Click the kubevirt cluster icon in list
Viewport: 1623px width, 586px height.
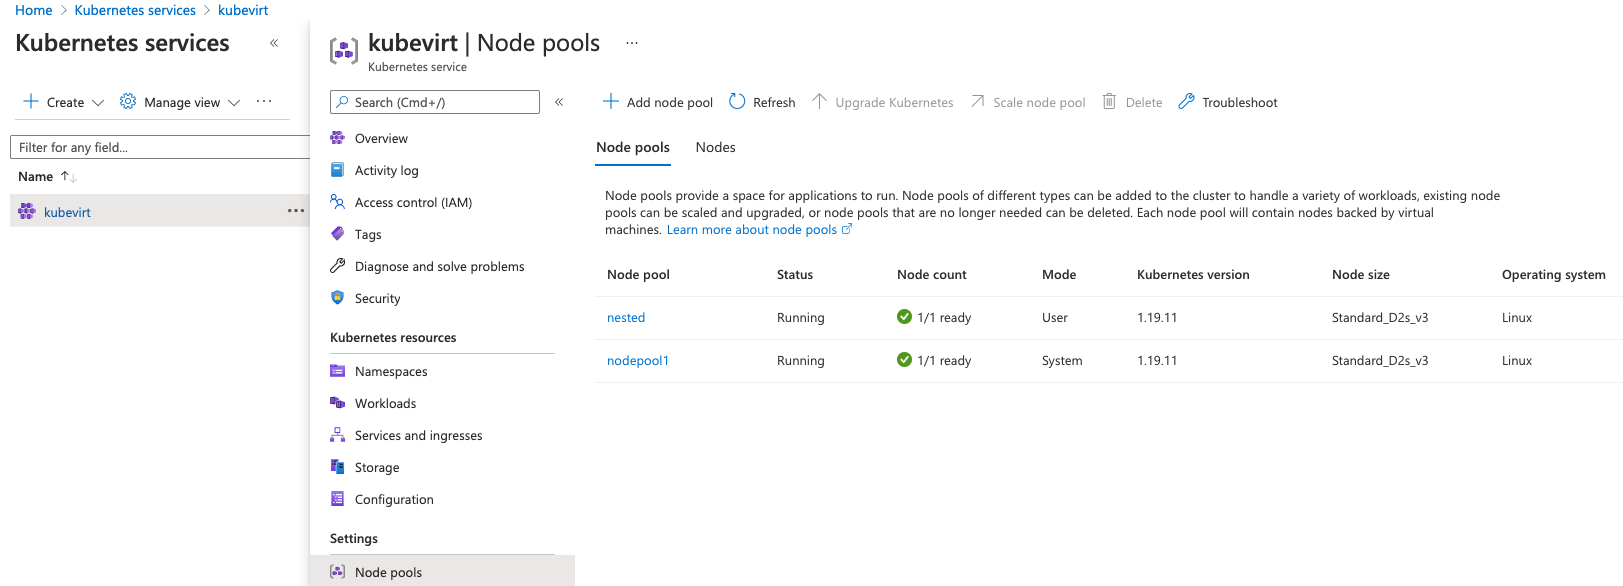click(x=27, y=211)
